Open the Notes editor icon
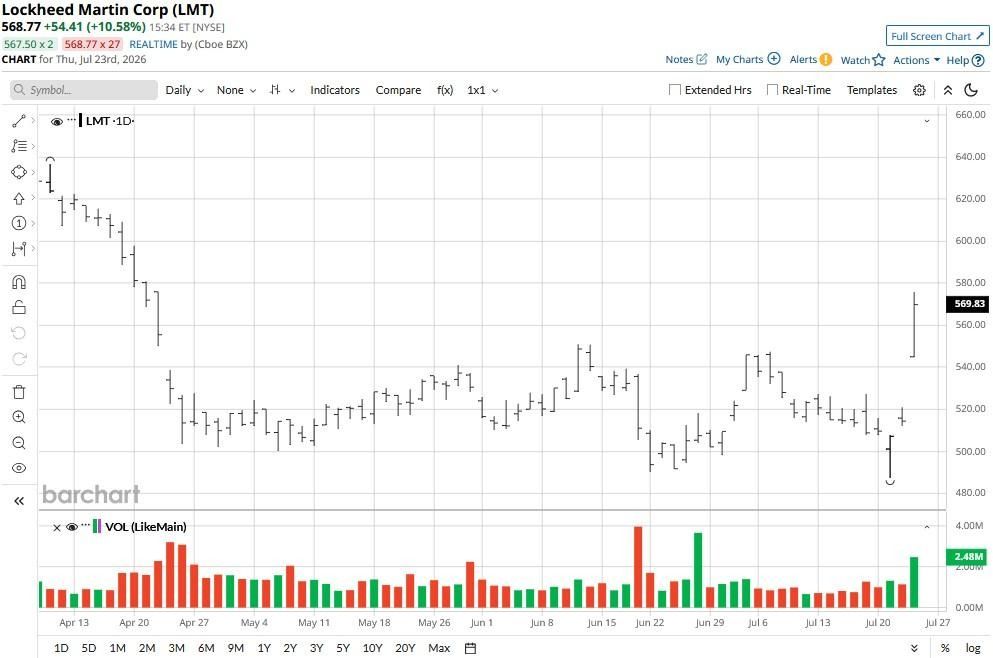Screen dimensions: 993x658 pos(702,59)
